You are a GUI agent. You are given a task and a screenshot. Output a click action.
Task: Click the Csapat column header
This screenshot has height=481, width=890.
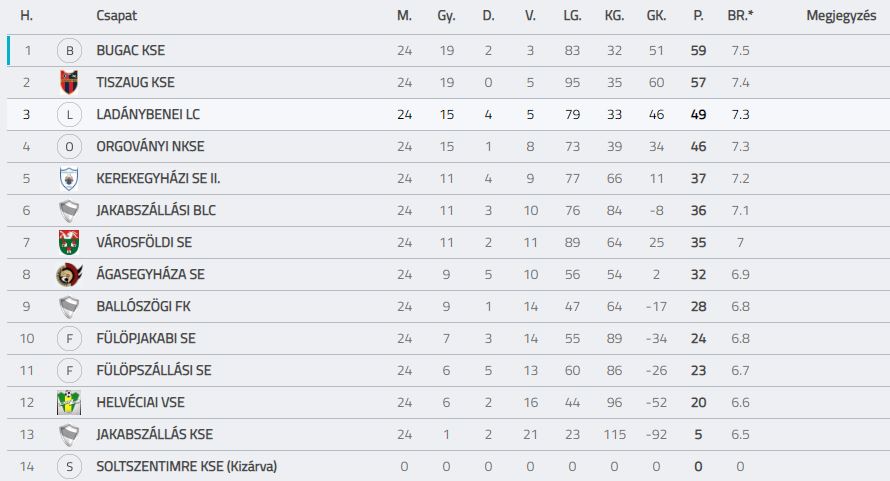116,16
